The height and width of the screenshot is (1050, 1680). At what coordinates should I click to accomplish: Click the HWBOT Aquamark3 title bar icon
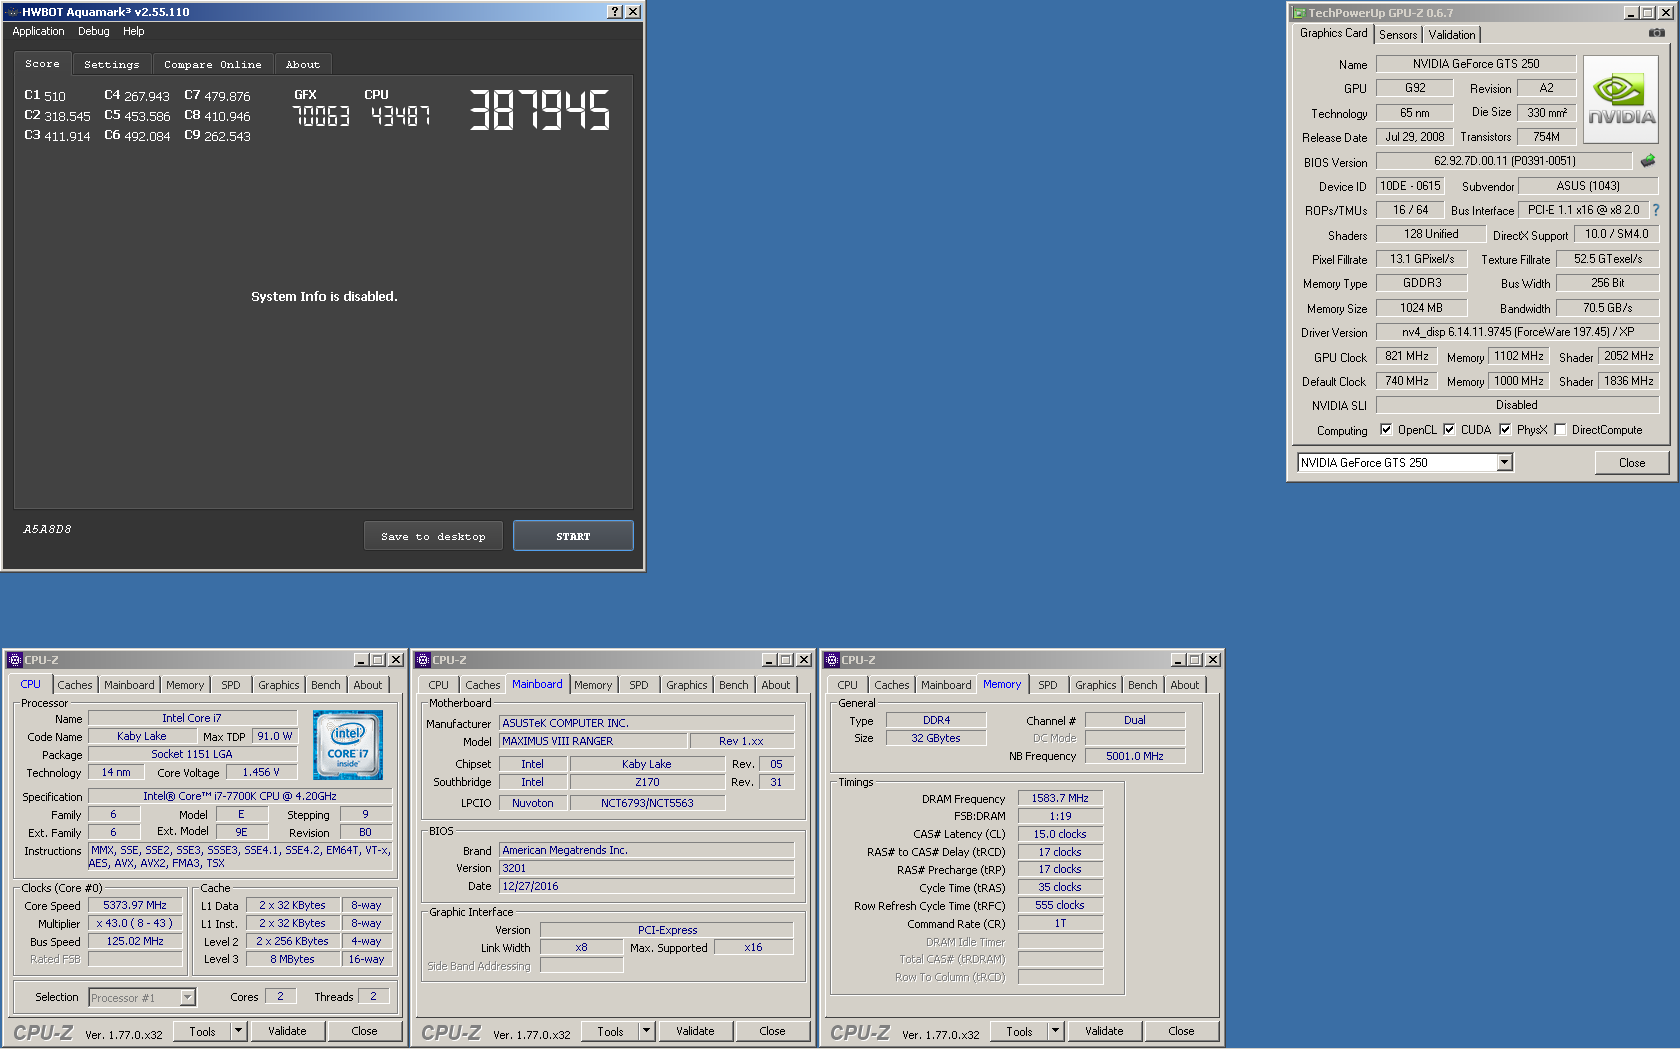point(13,12)
